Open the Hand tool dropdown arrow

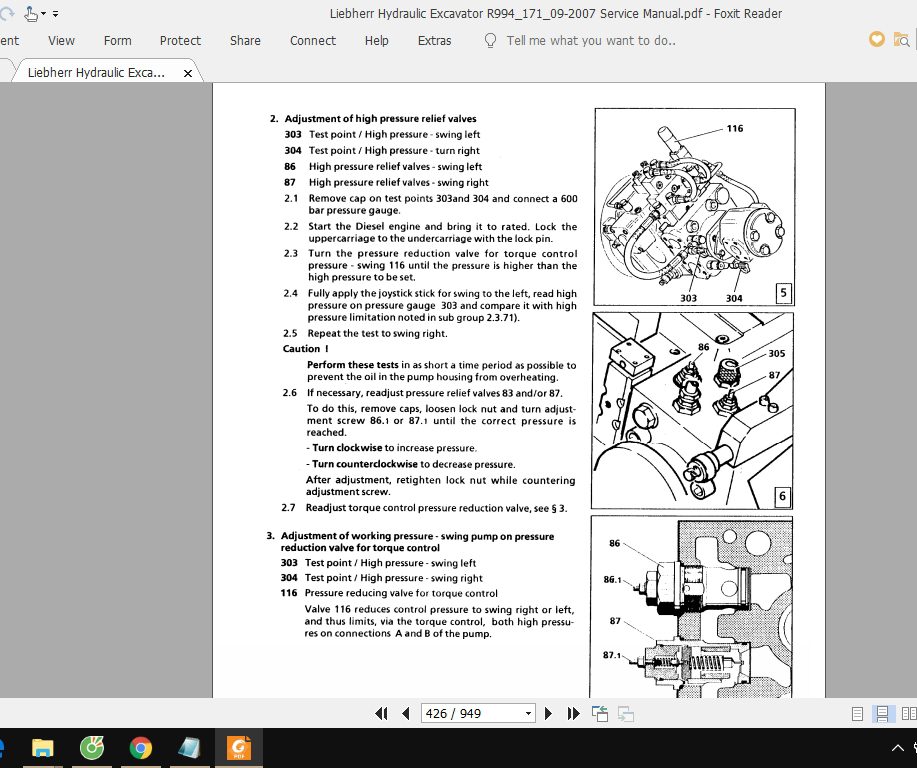(43, 13)
